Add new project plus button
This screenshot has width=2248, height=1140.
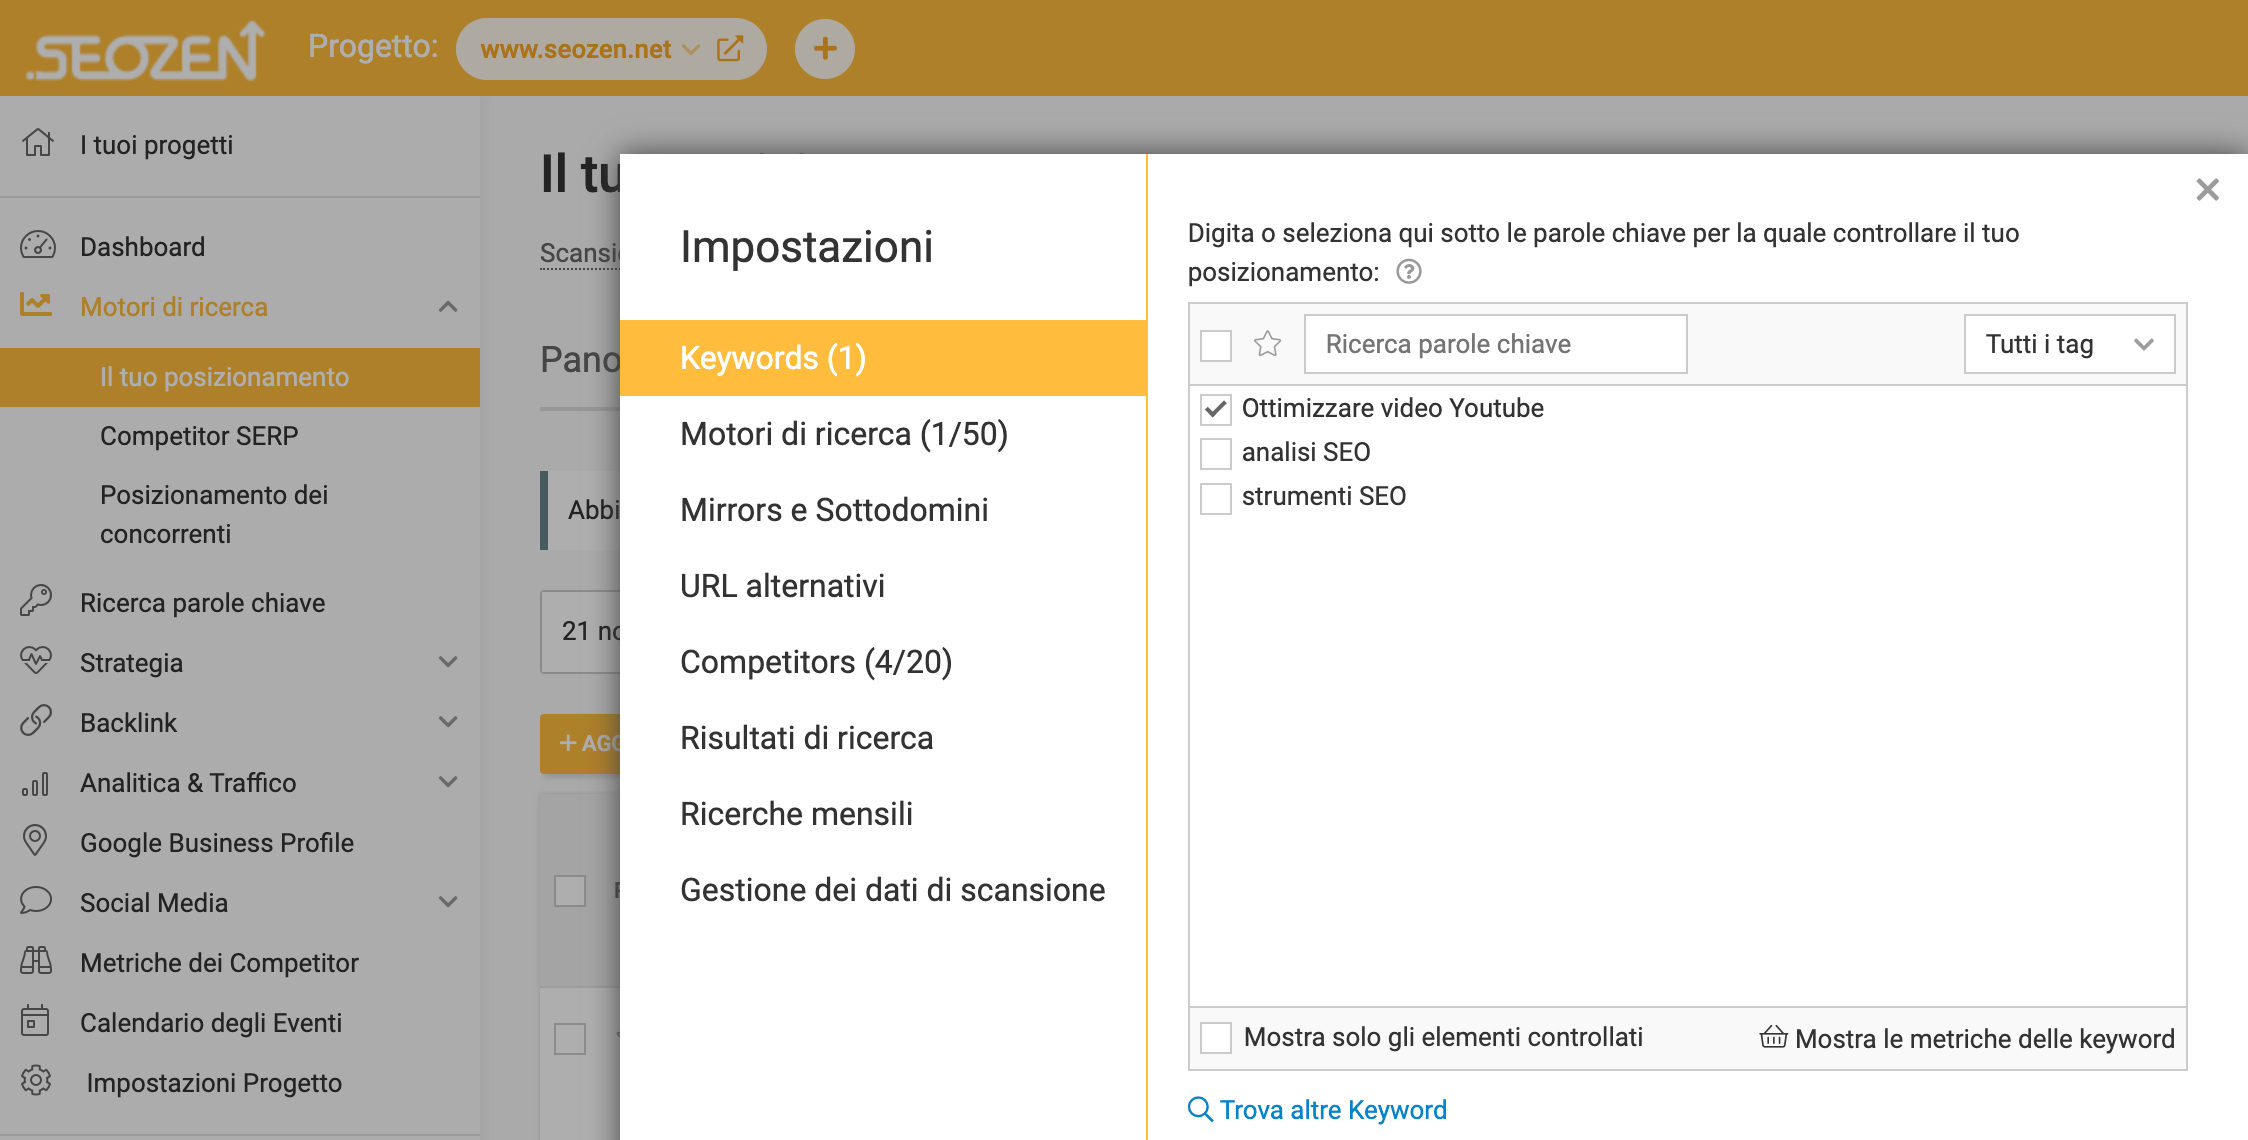[824, 48]
